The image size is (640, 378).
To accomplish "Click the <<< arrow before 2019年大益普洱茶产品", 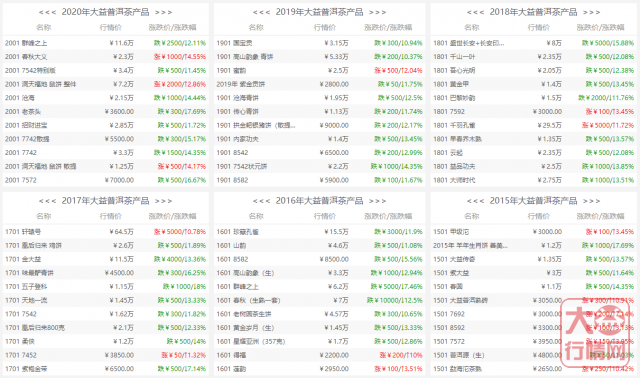I will [x=261, y=12].
